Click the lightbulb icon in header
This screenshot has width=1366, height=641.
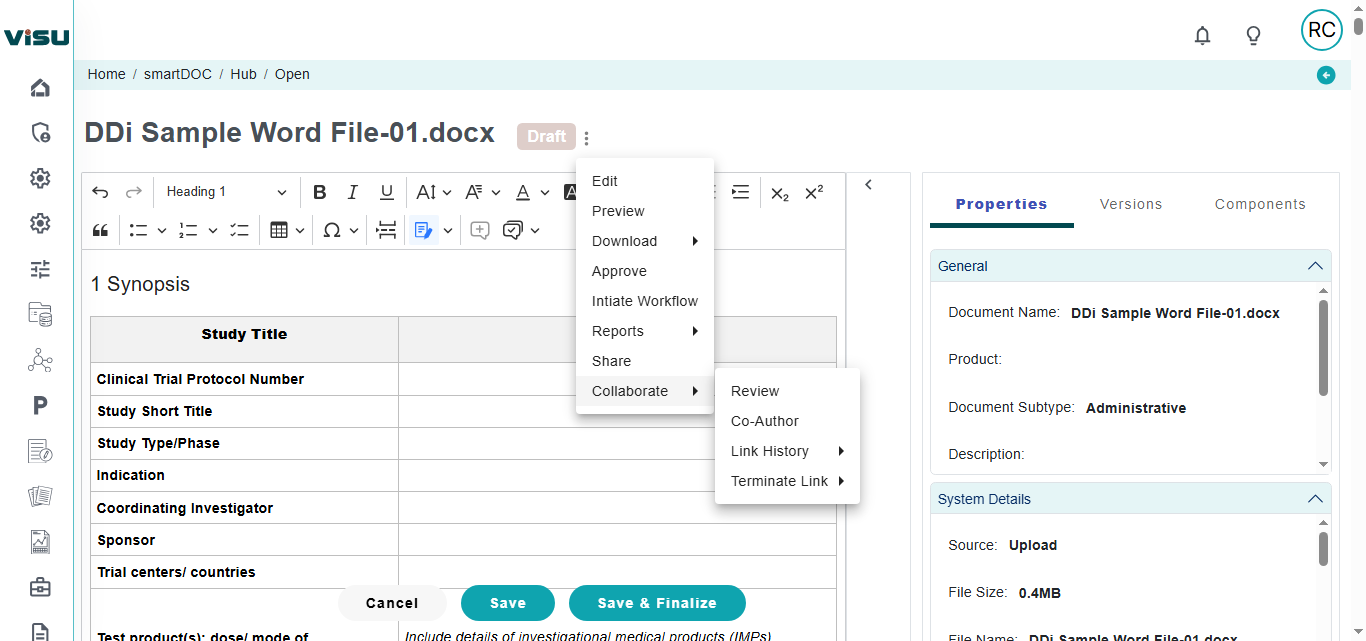1253,36
